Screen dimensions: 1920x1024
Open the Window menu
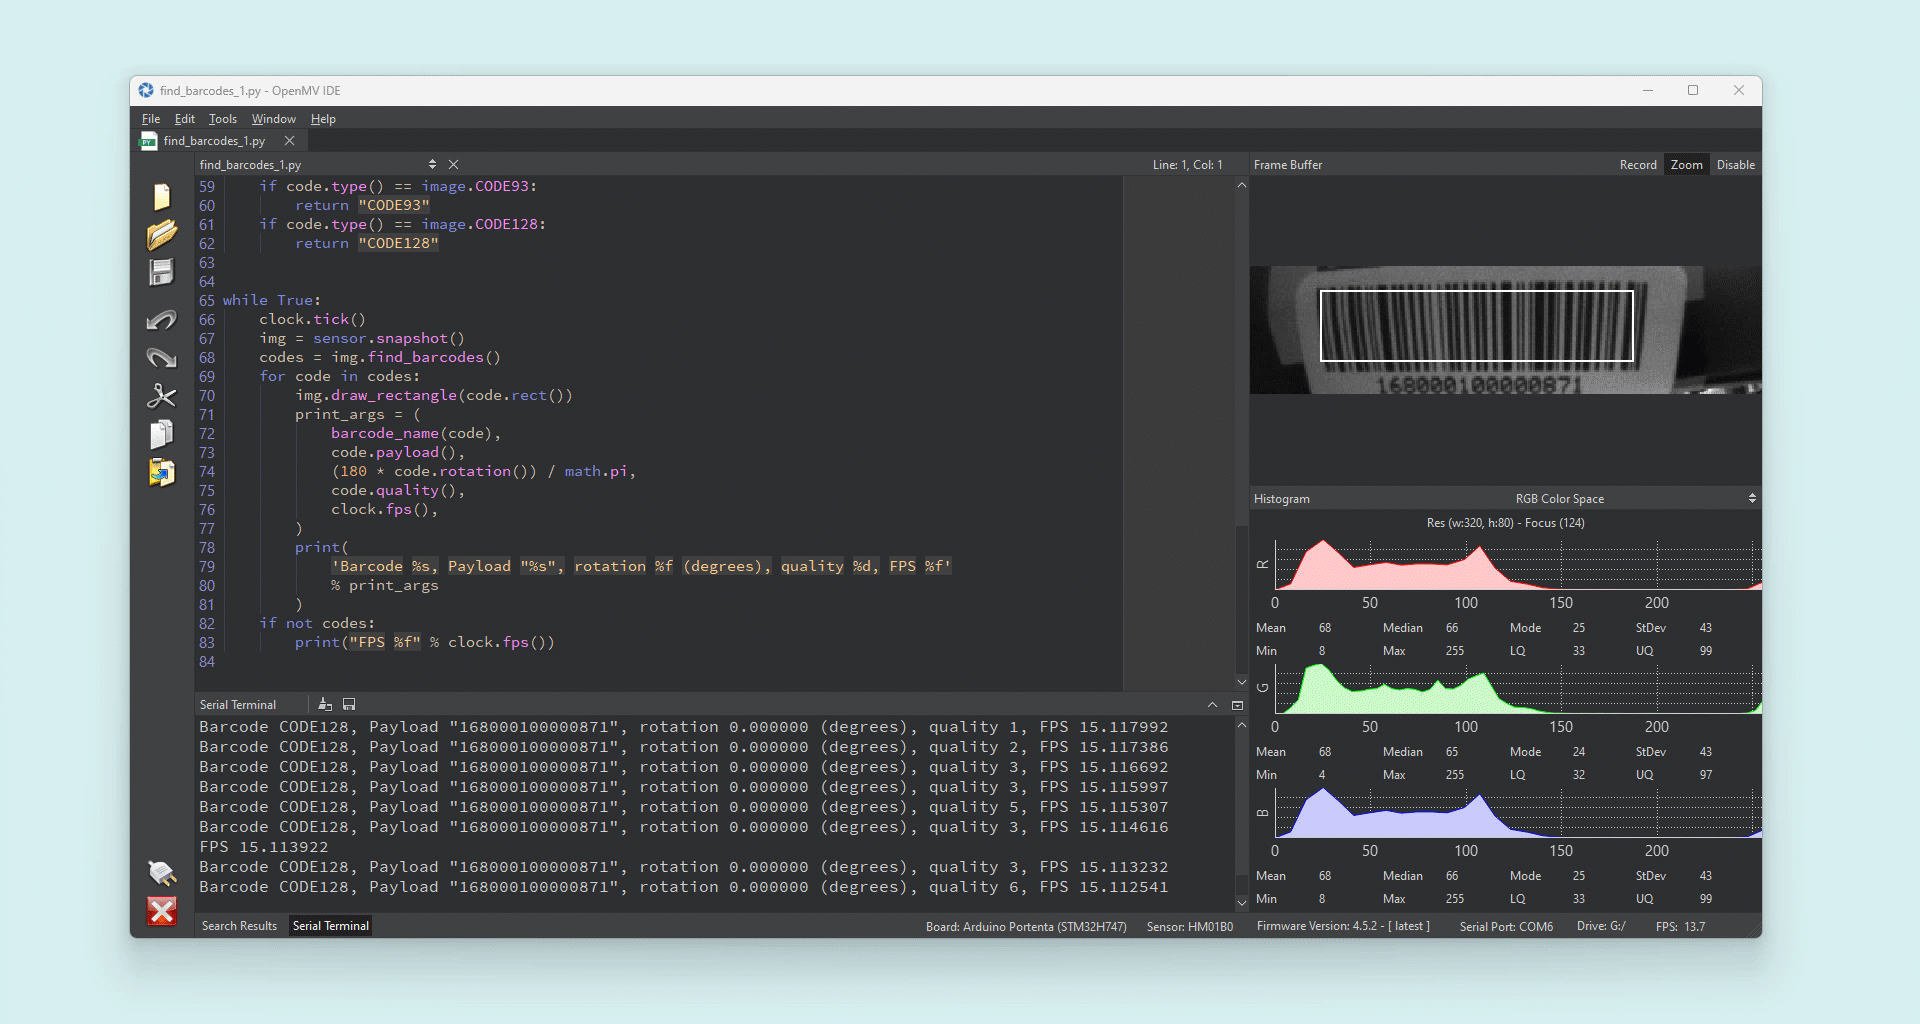(273, 118)
